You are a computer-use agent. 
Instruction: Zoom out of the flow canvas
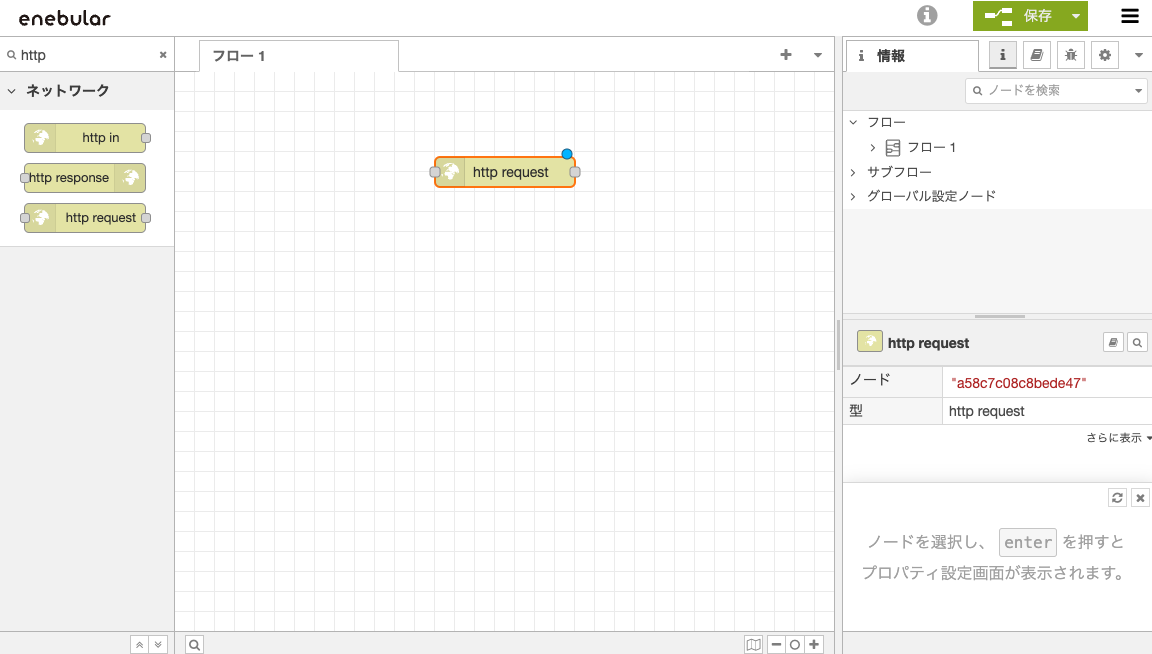776,645
